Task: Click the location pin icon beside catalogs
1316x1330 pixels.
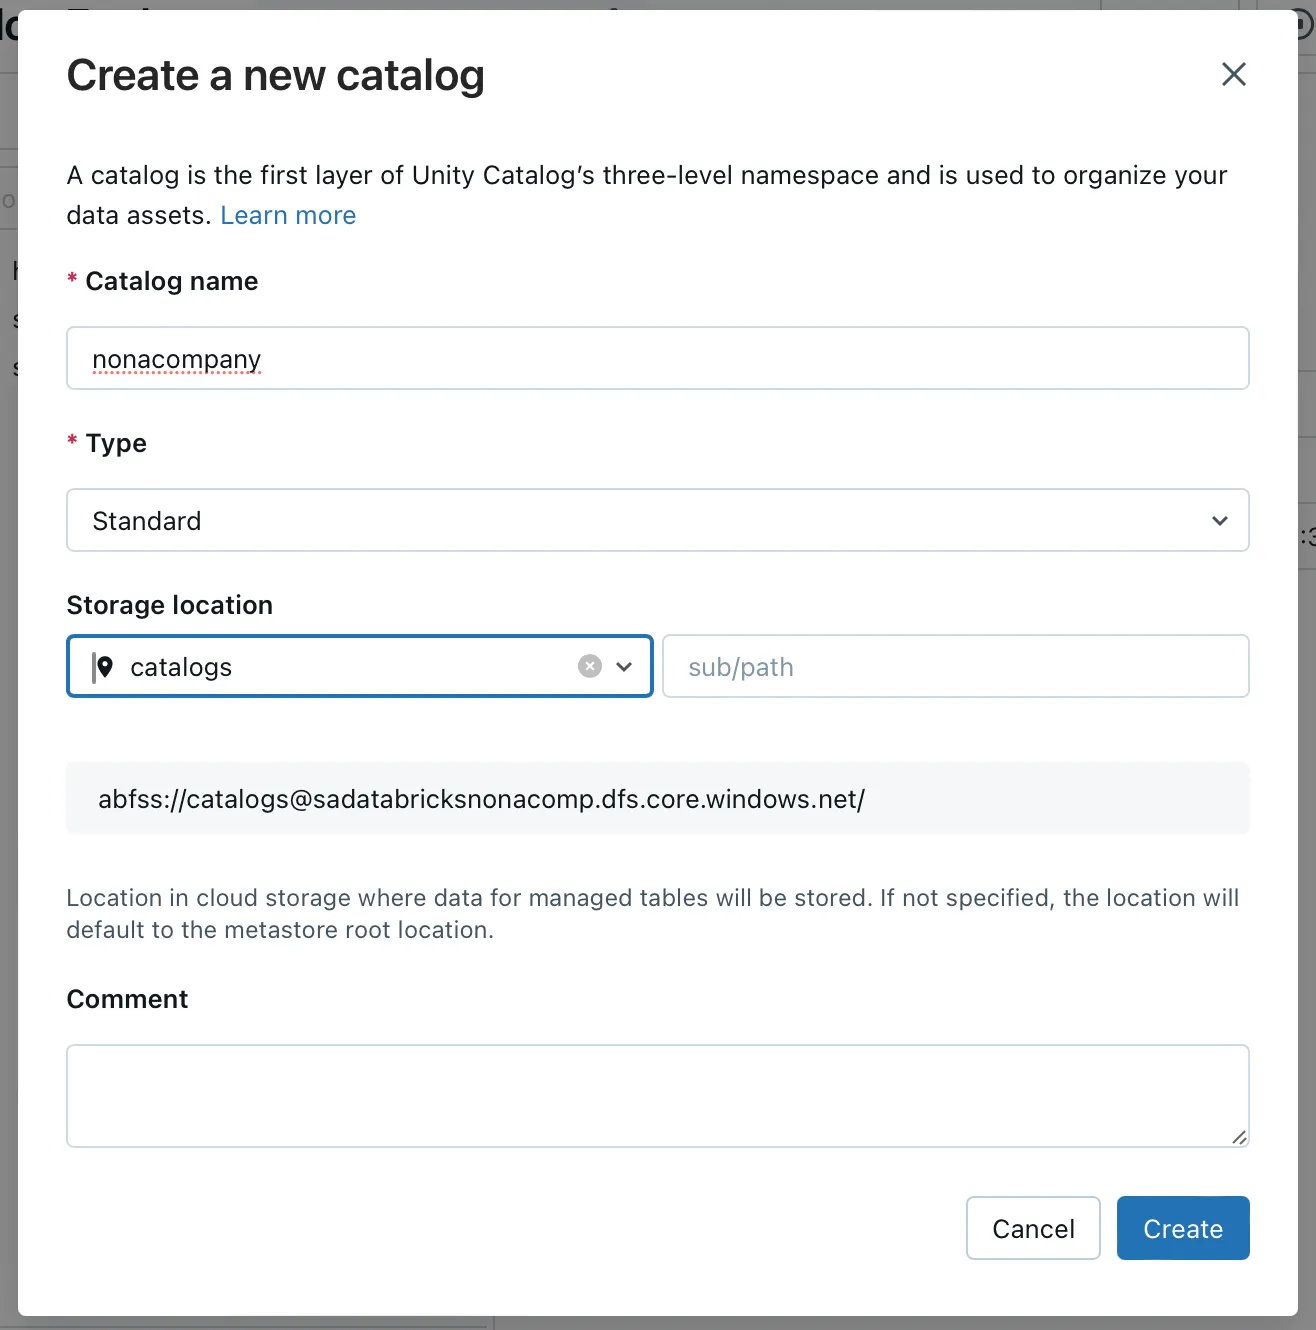Action: (x=104, y=666)
